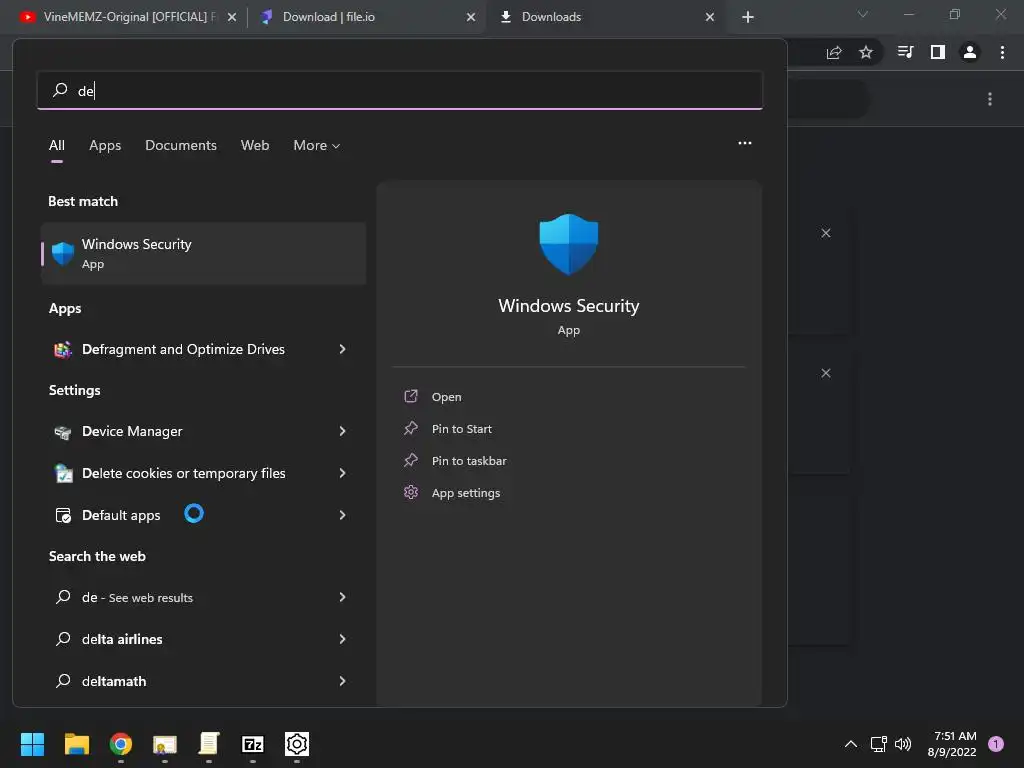This screenshot has width=1024, height=768.
Task: Expand the 'de' web results chevron
Action: (342, 597)
